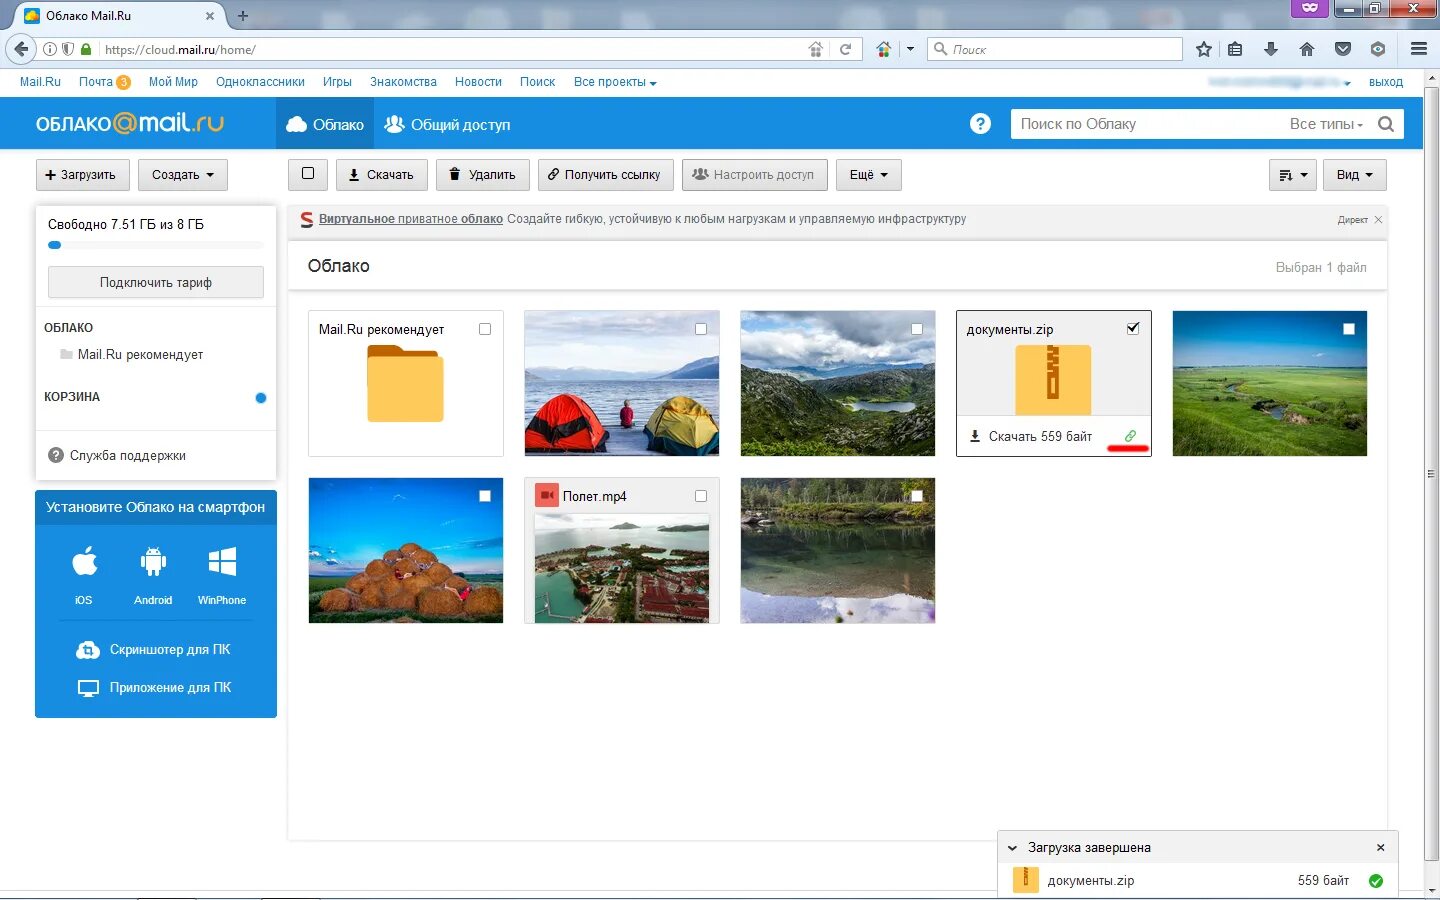Check the haystack photo checkbox

point(485,496)
